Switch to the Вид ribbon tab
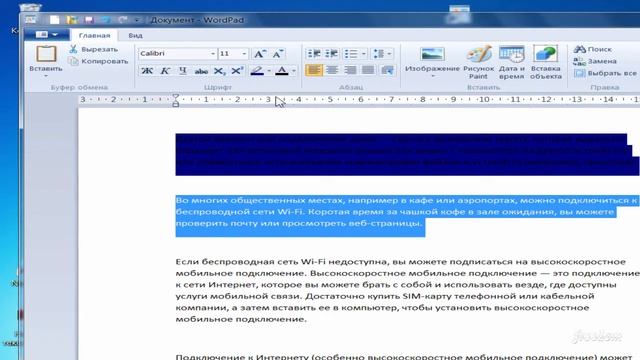Image resolution: width=640 pixels, height=360 pixels. (136, 36)
